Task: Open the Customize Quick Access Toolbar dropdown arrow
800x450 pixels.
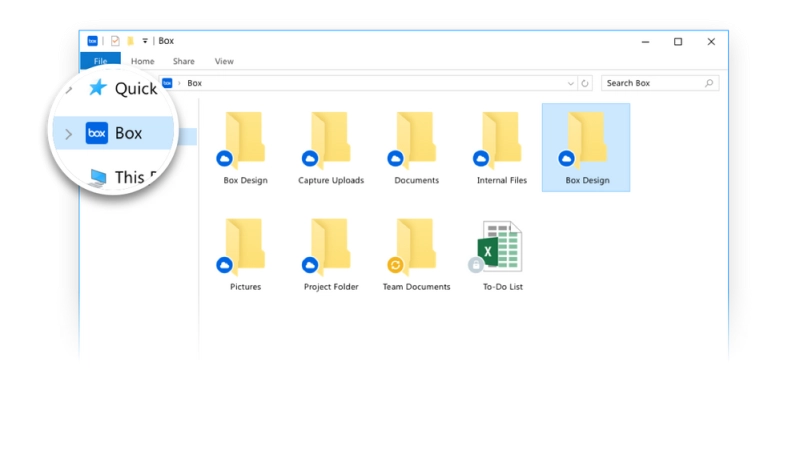Action: point(145,41)
